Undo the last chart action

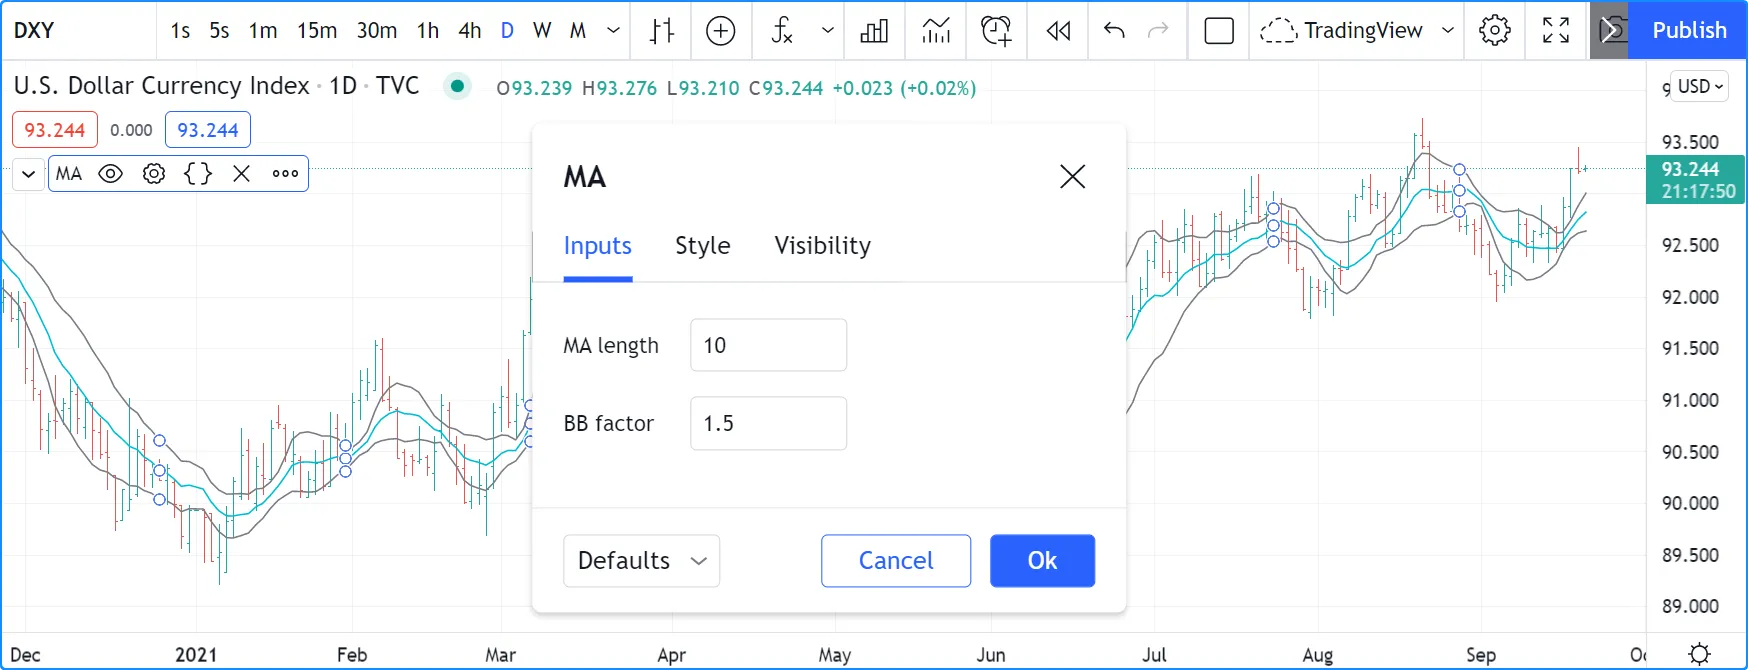tap(1114, 31)
